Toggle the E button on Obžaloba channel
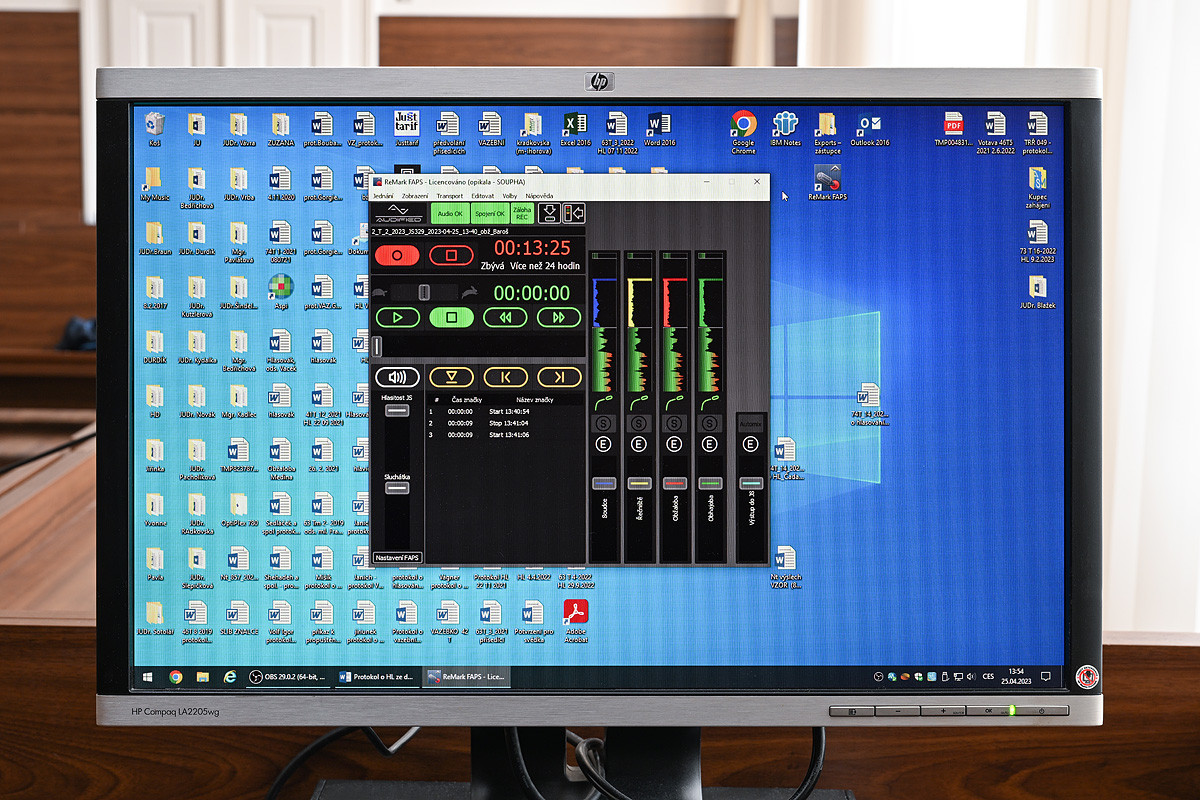 tap(674, 443)
